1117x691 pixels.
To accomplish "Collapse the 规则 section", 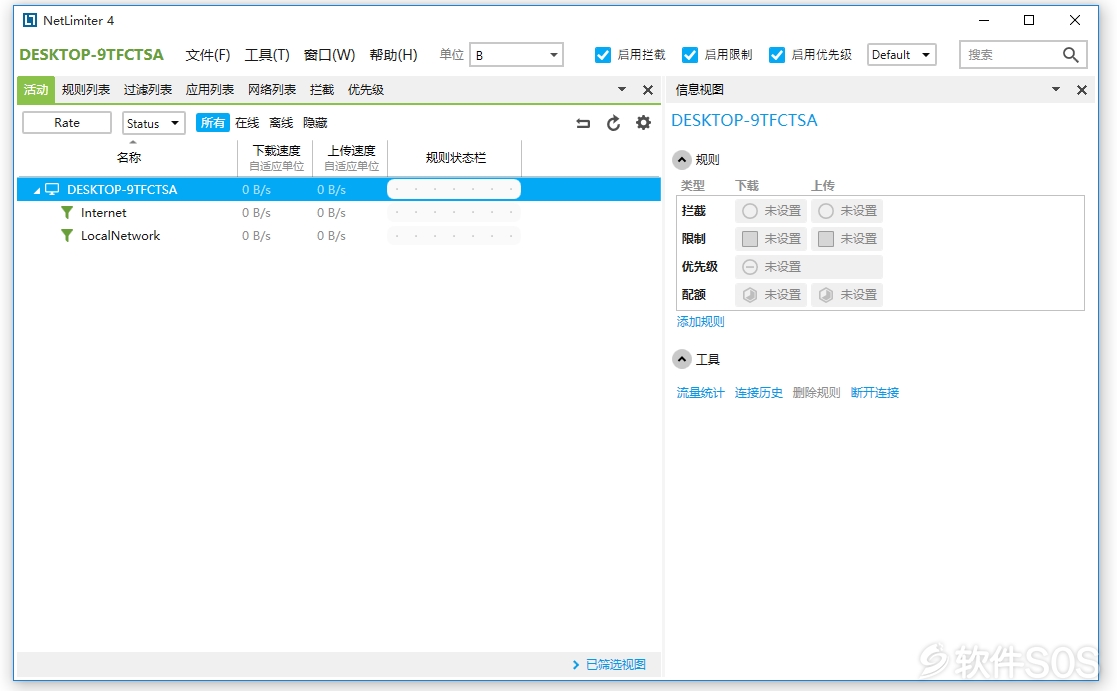I will [682, 160].
